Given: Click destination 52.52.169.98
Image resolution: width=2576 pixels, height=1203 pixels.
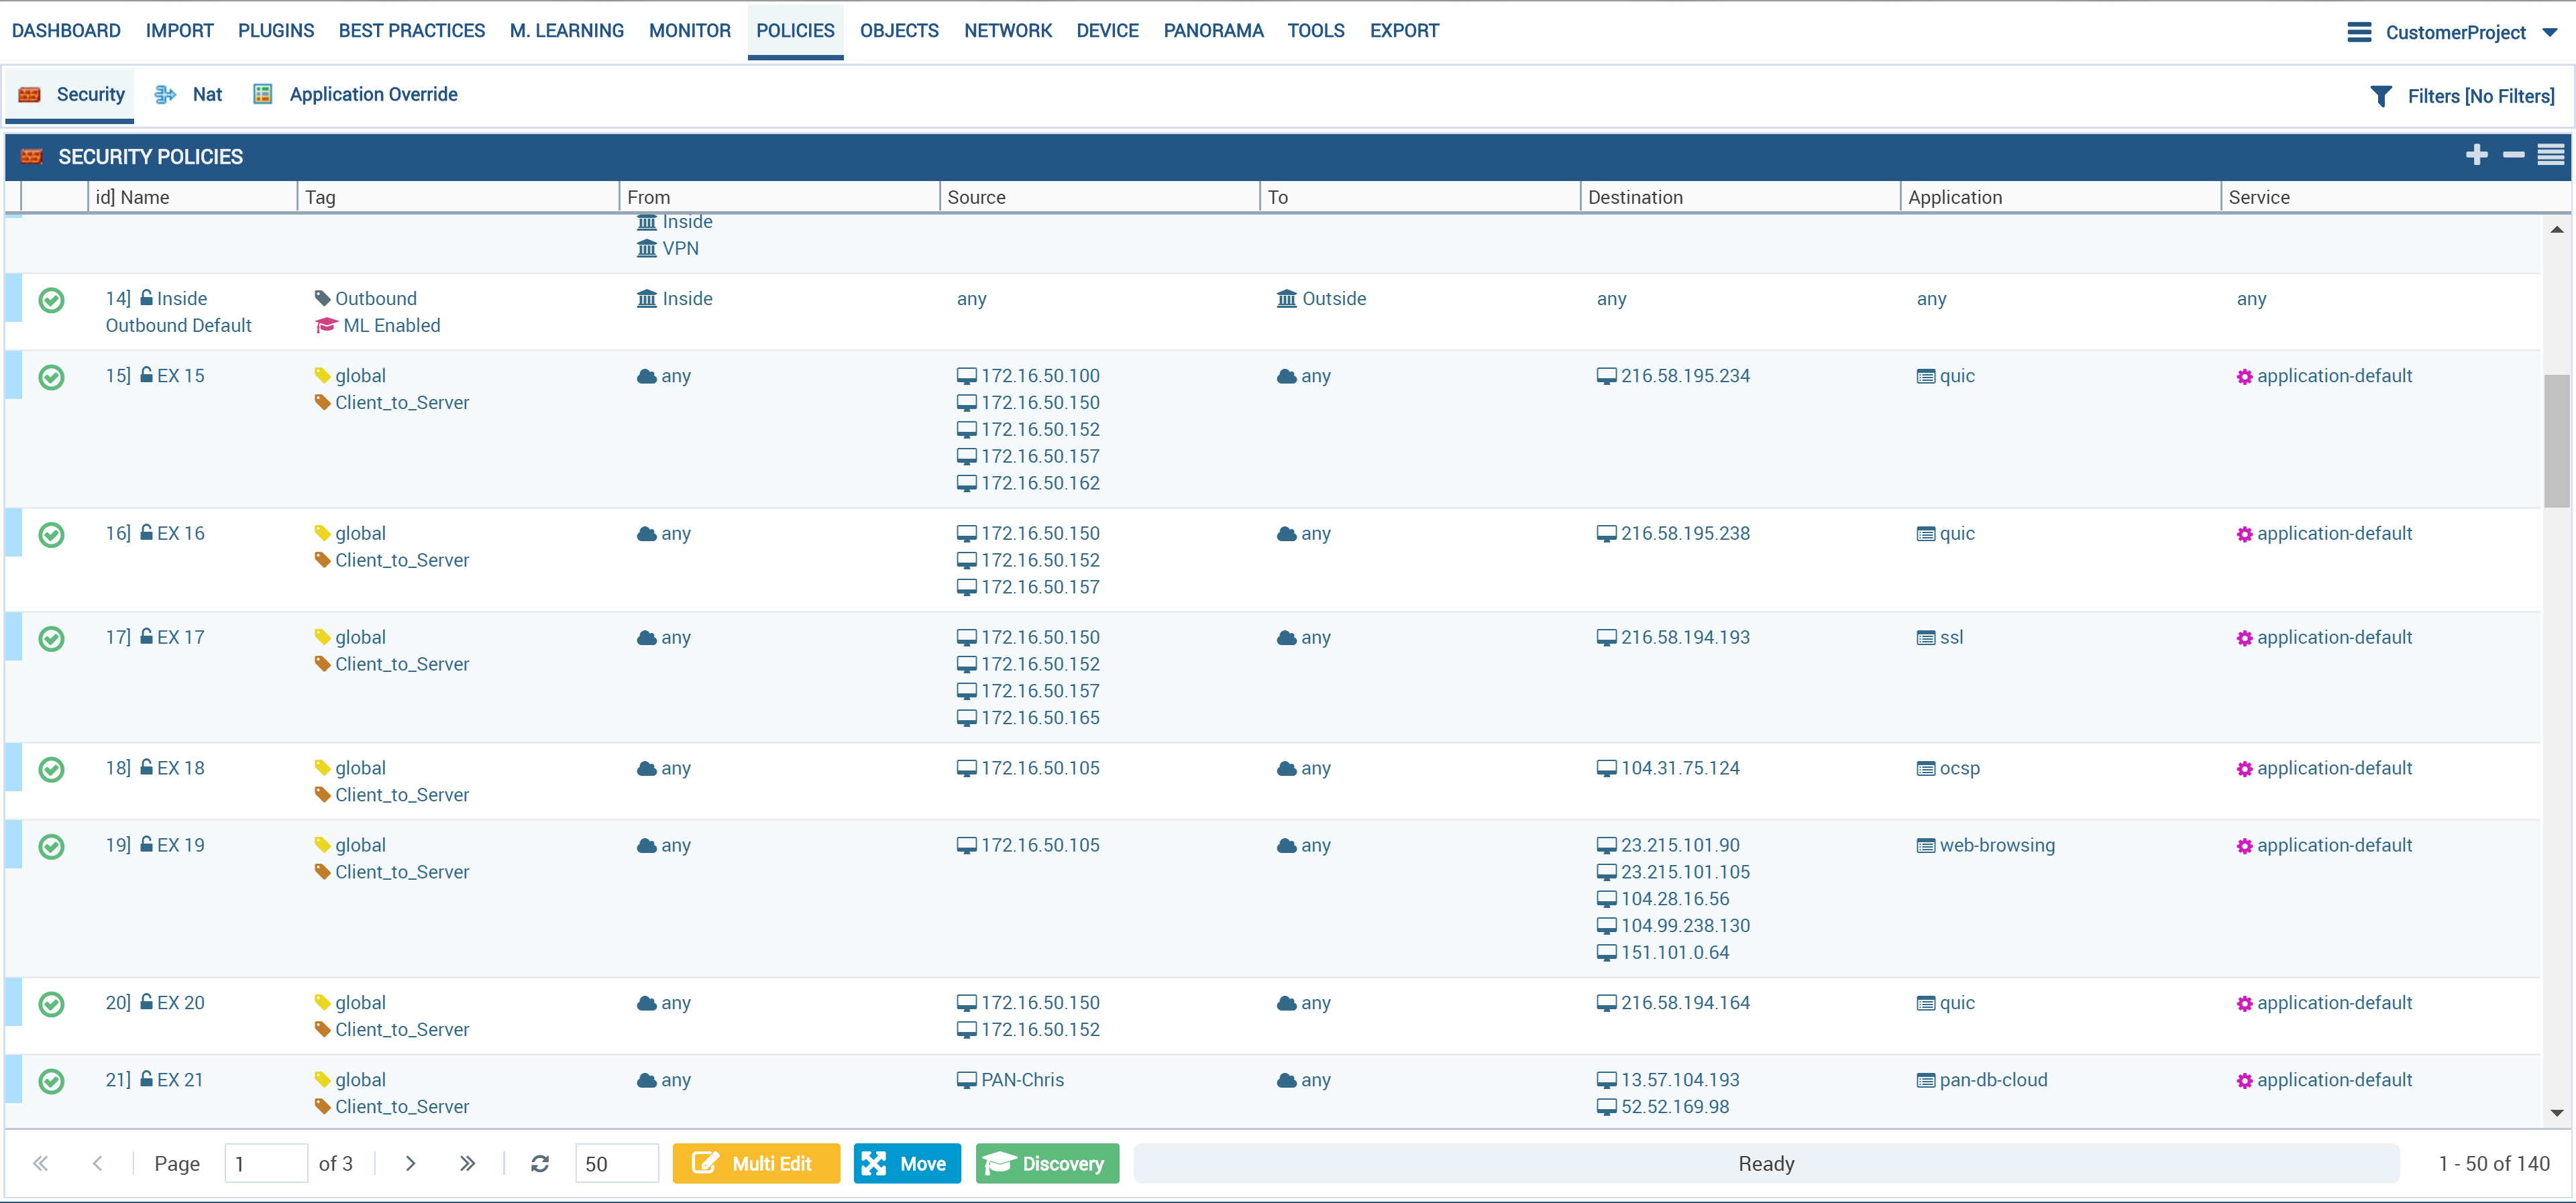Looking at the screenshot, I should pyautogui.click(x=1674, y=1106).
